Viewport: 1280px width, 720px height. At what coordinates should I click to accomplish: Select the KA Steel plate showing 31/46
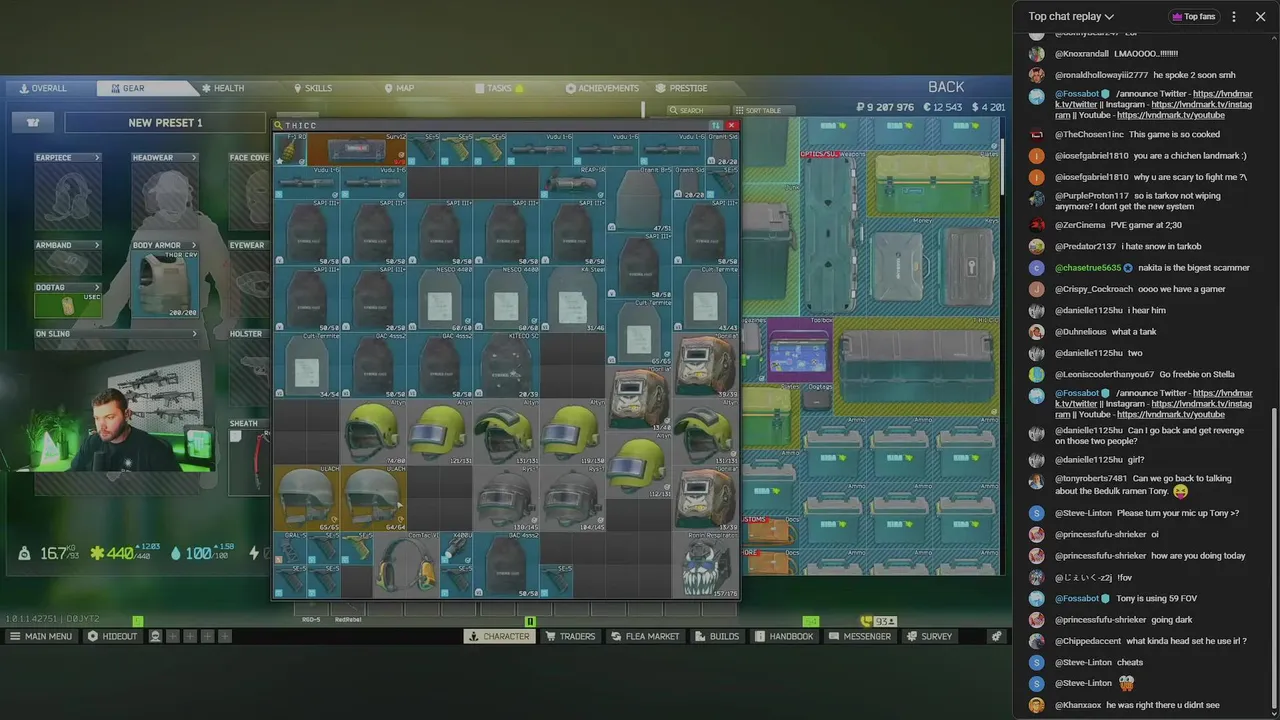point(573,299)
